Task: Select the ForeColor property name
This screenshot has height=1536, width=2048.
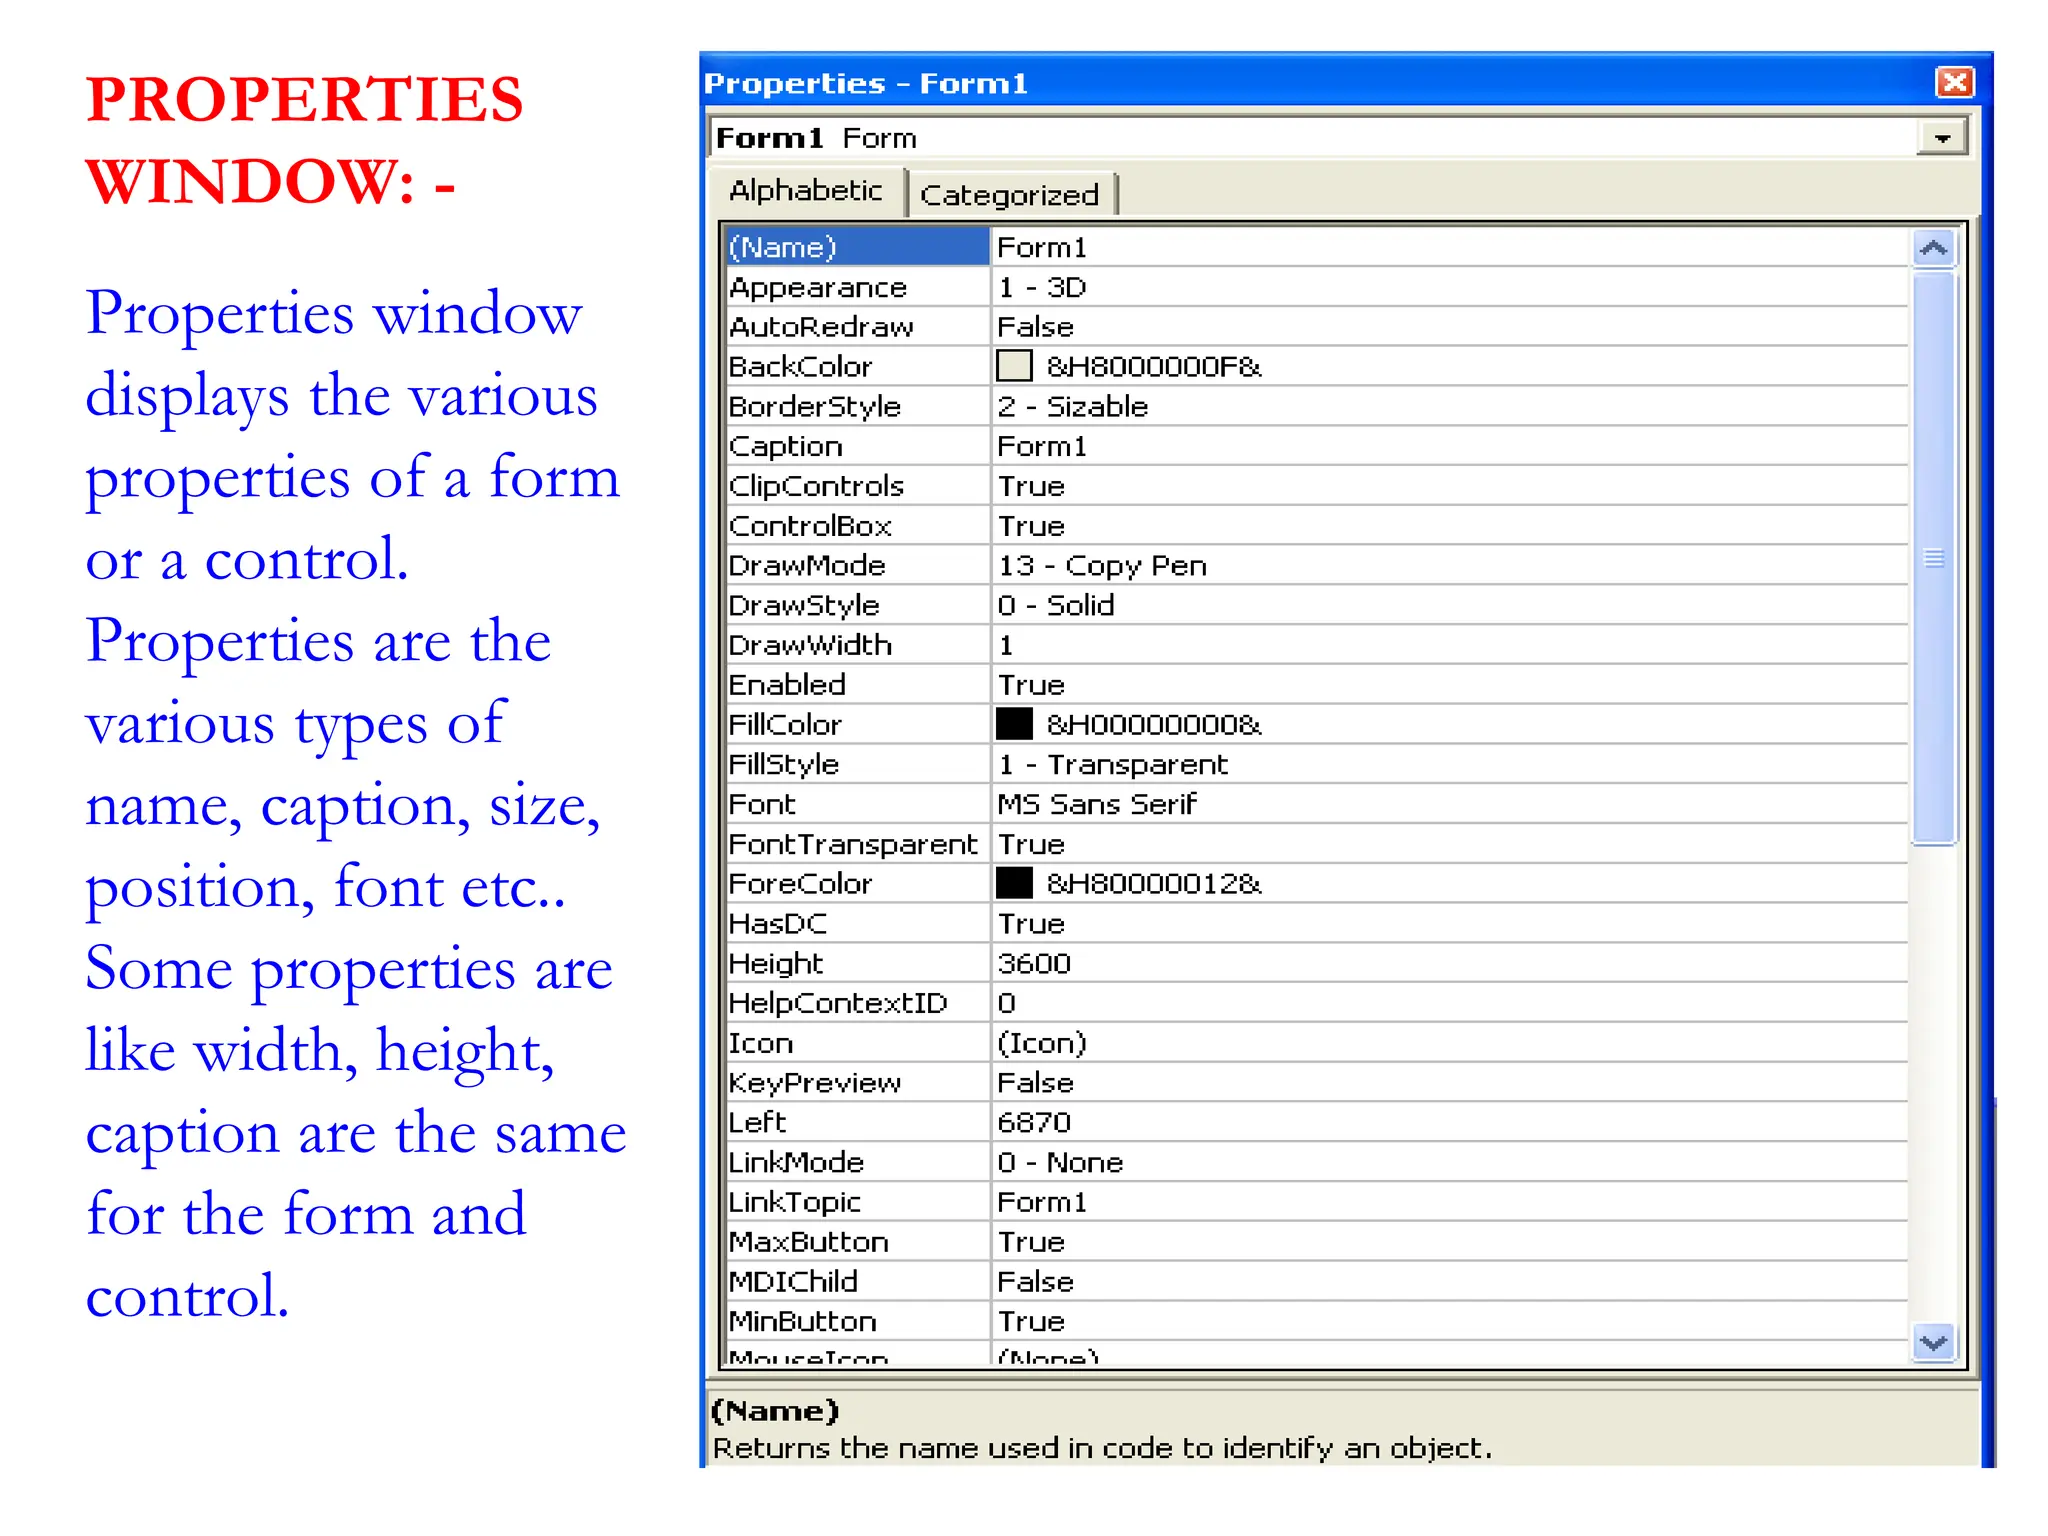Action: click(858, 883)
